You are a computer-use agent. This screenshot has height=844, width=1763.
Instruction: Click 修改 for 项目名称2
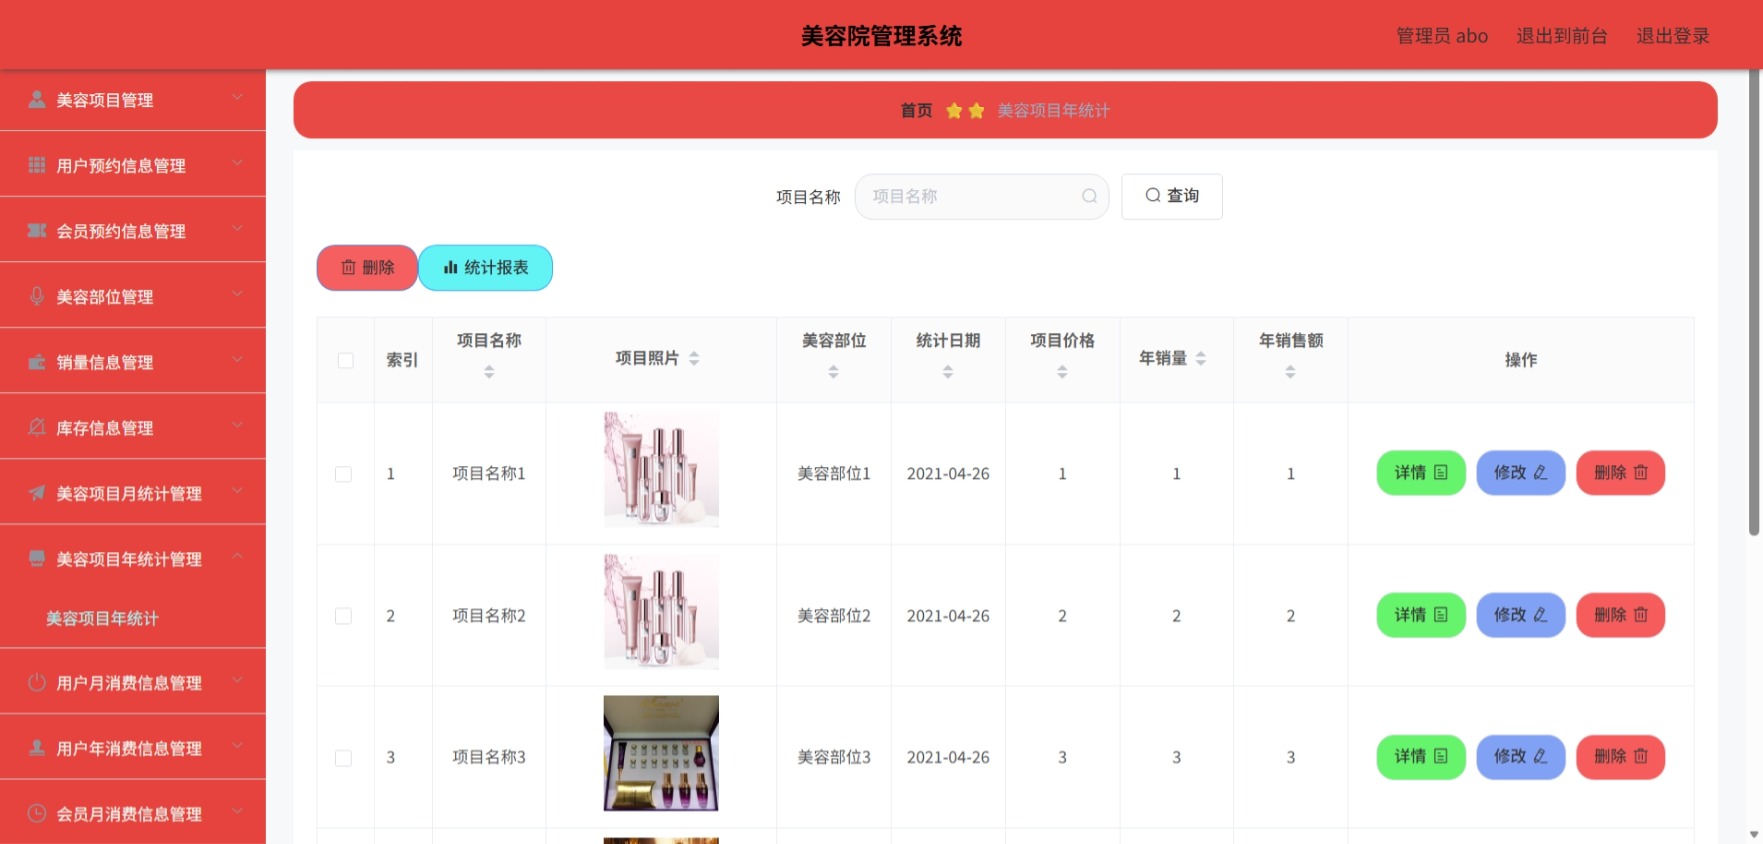[1520, 614]
